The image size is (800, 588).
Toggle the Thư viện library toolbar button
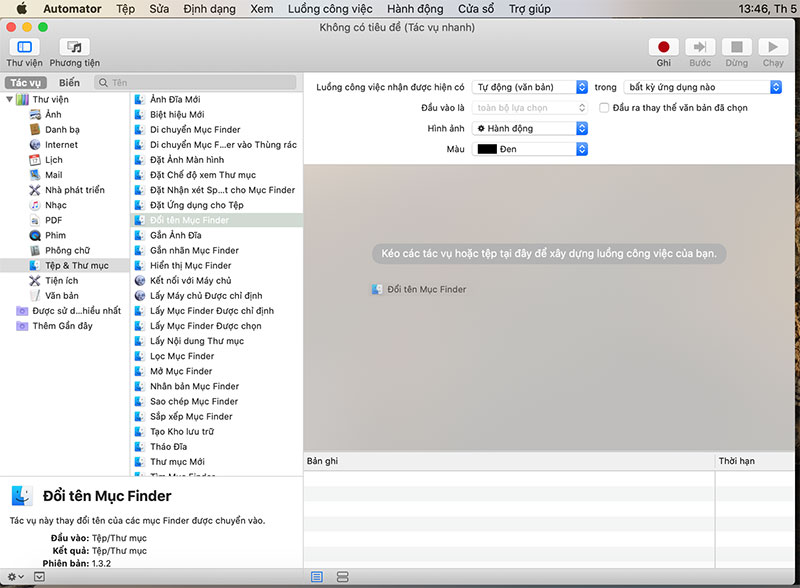click(24, 47)
